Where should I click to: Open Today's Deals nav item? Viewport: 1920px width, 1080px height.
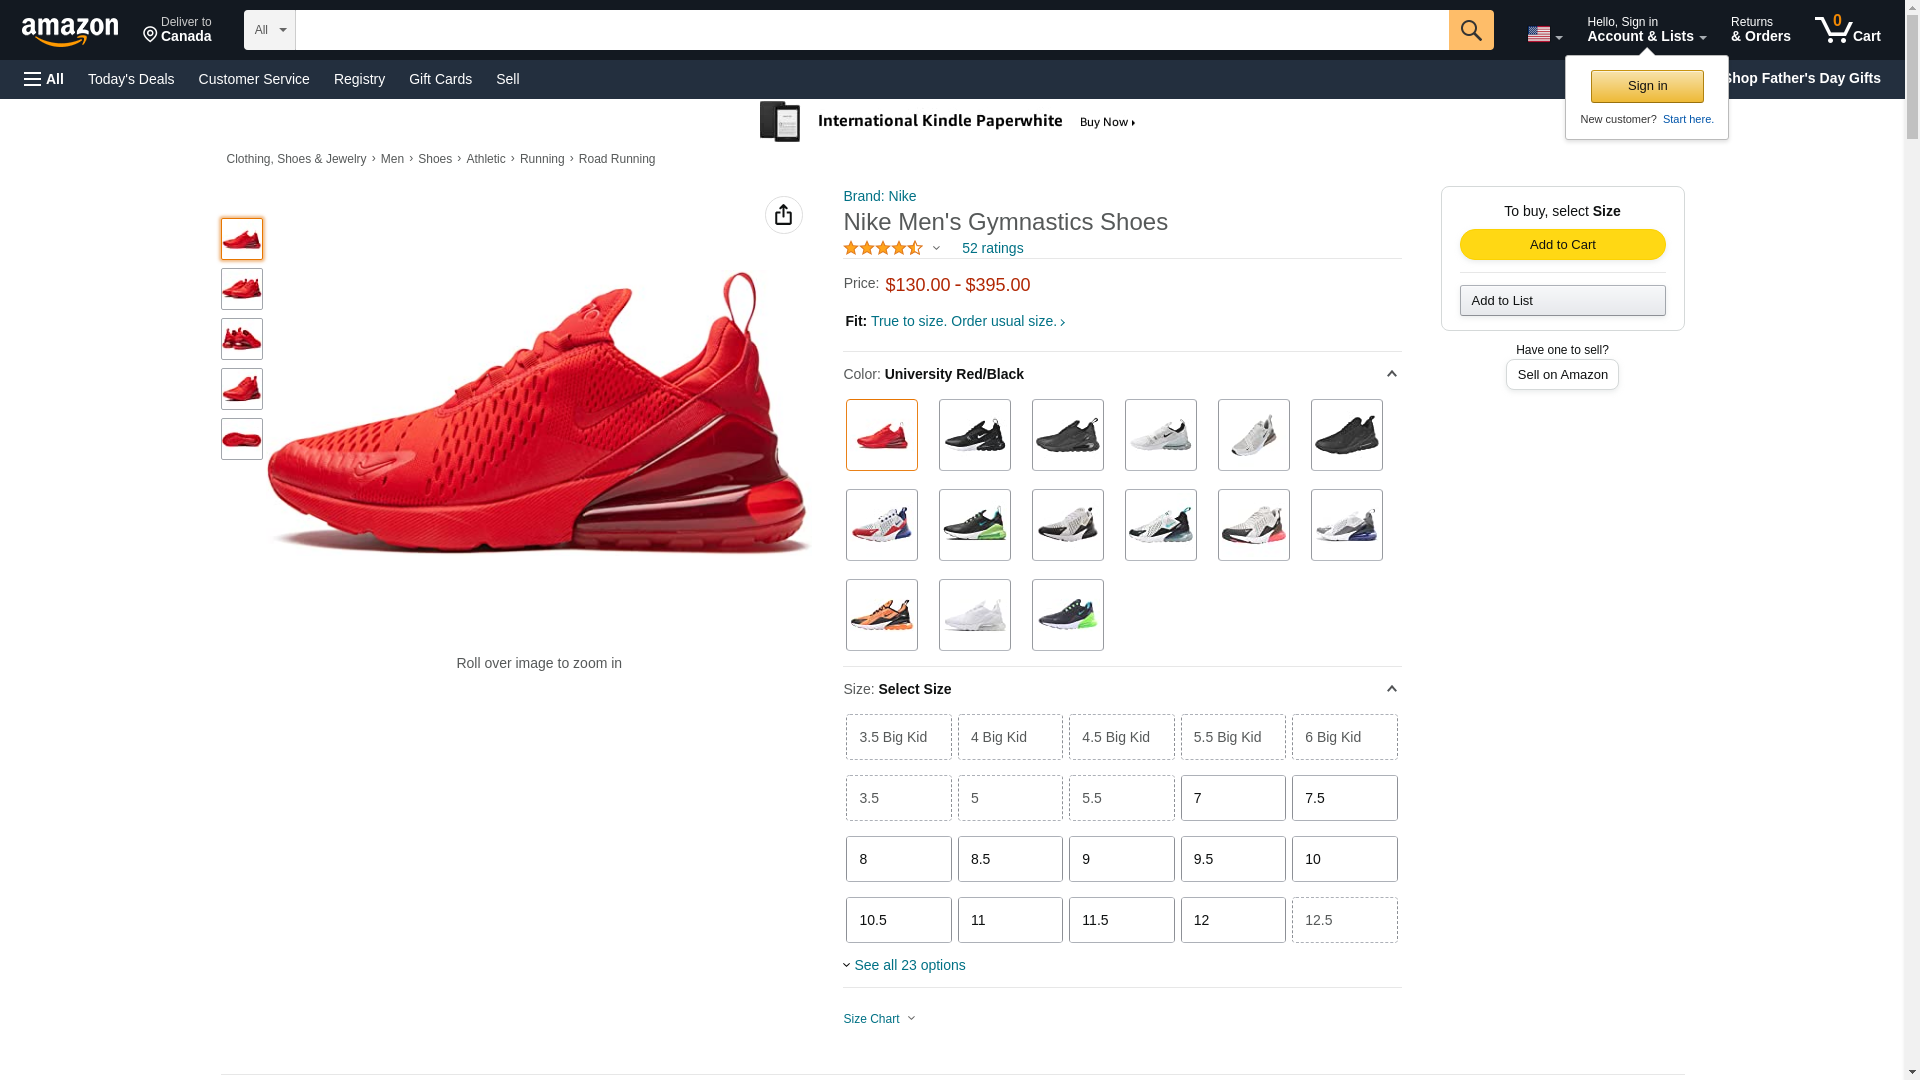click(x=131, y=79)
